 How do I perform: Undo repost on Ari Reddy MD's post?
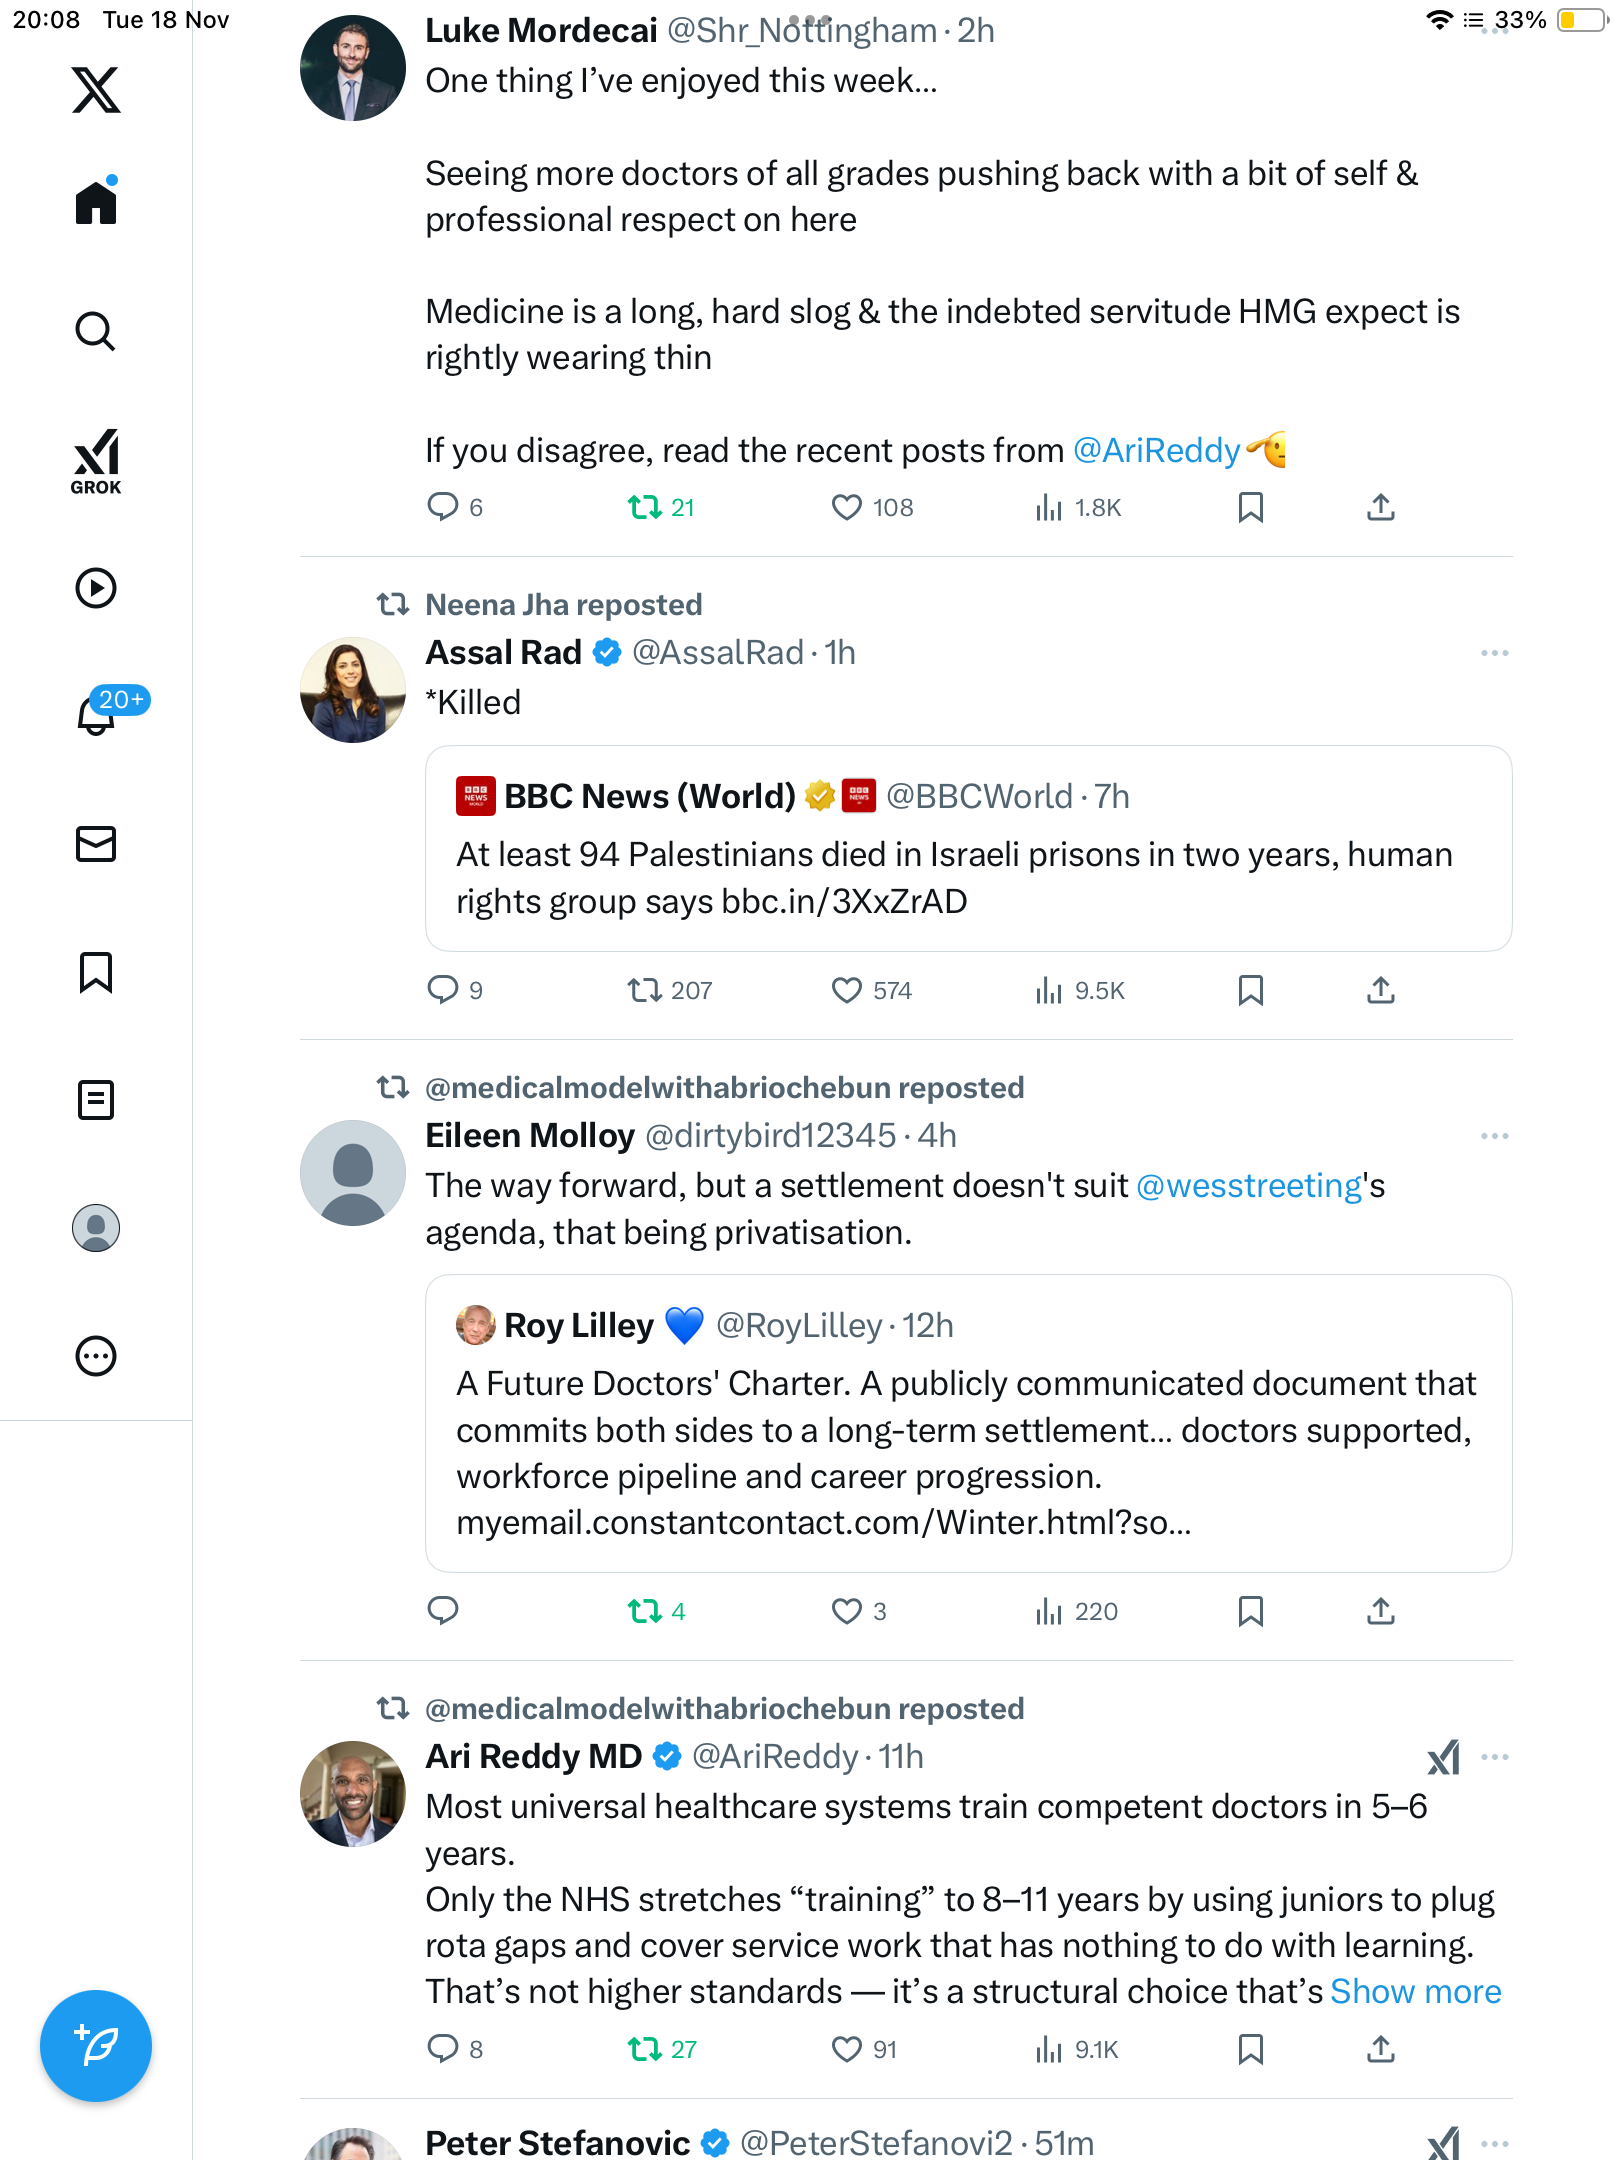645,2050
